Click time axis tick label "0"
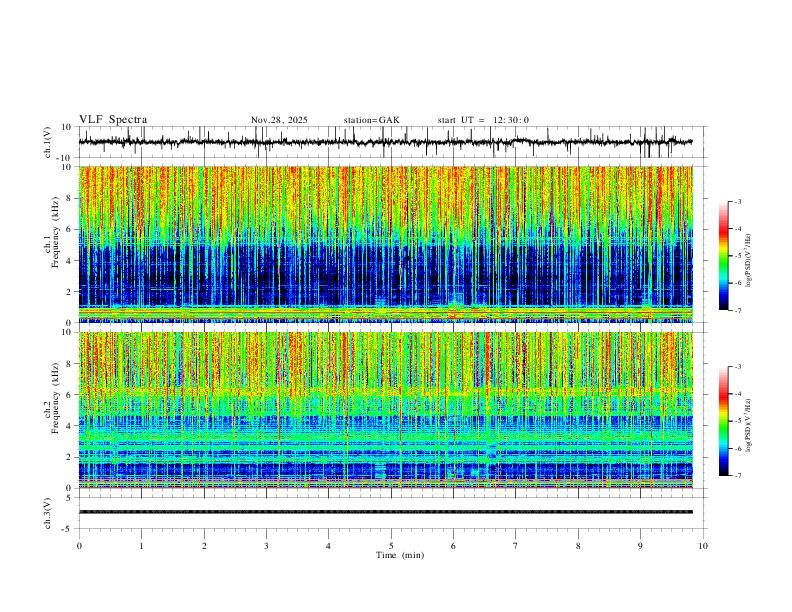Viewport: 792px width, 612px height. [79, 546]
